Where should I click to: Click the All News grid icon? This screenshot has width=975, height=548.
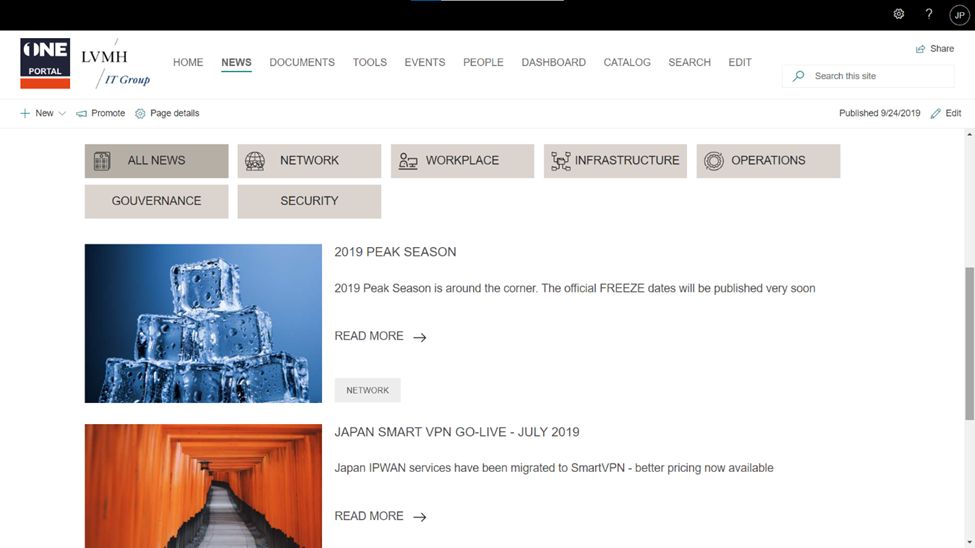[102, 161]
